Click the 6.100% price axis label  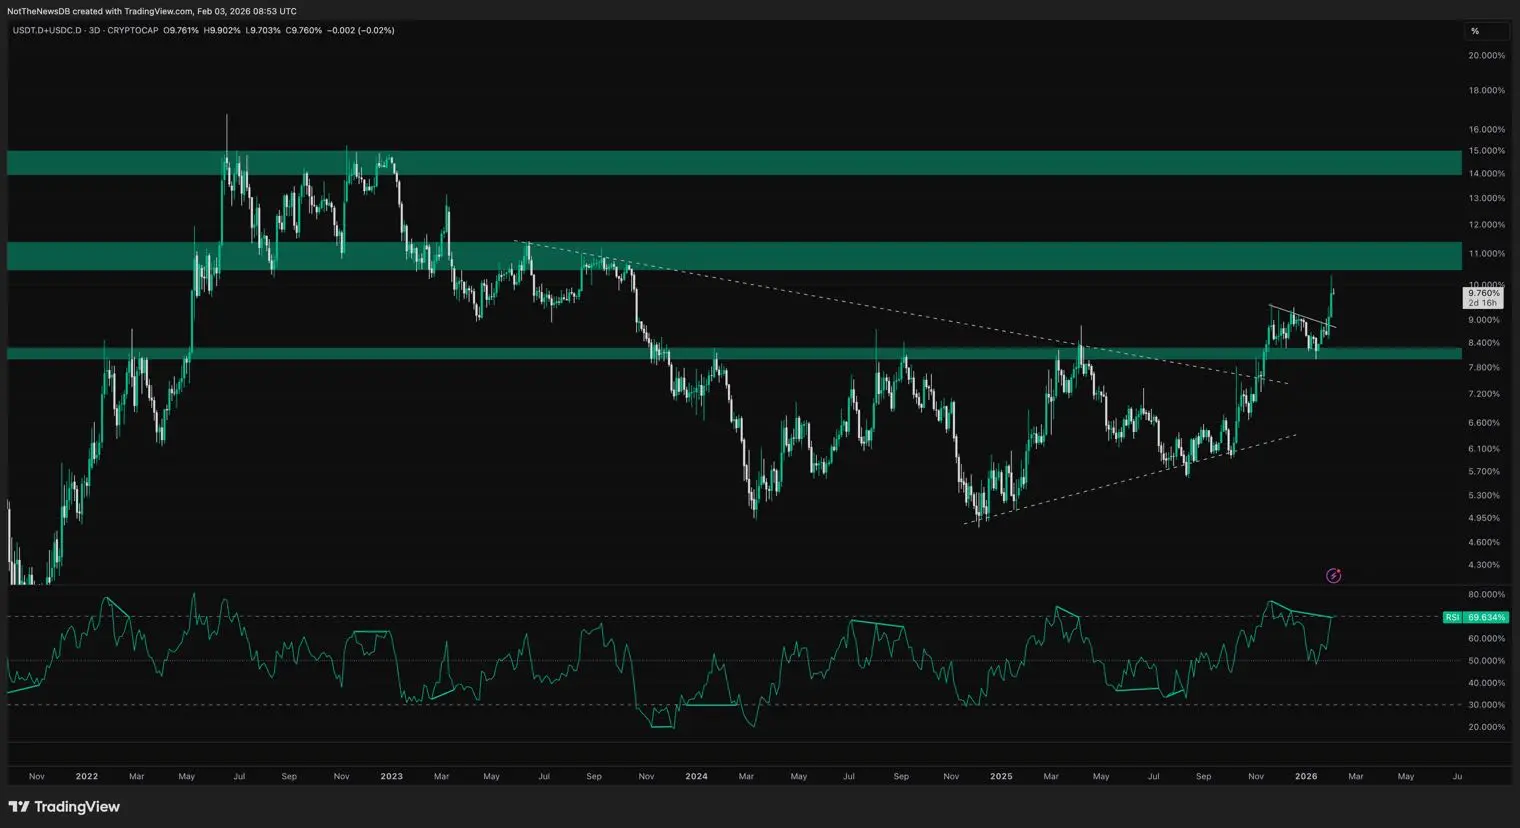[x=1484, y=449]
